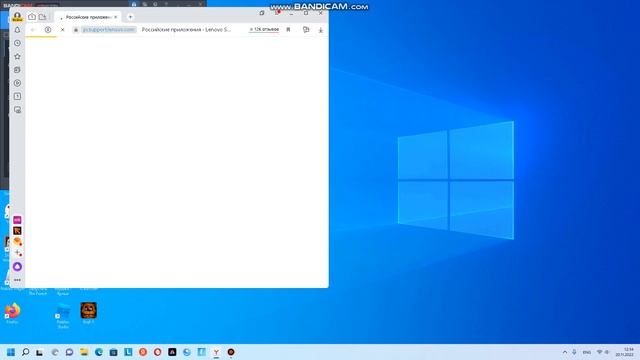The height and width of the screenshot is (360, 640).
Task: Open network and volume tray icons
Action: point(603,352)
